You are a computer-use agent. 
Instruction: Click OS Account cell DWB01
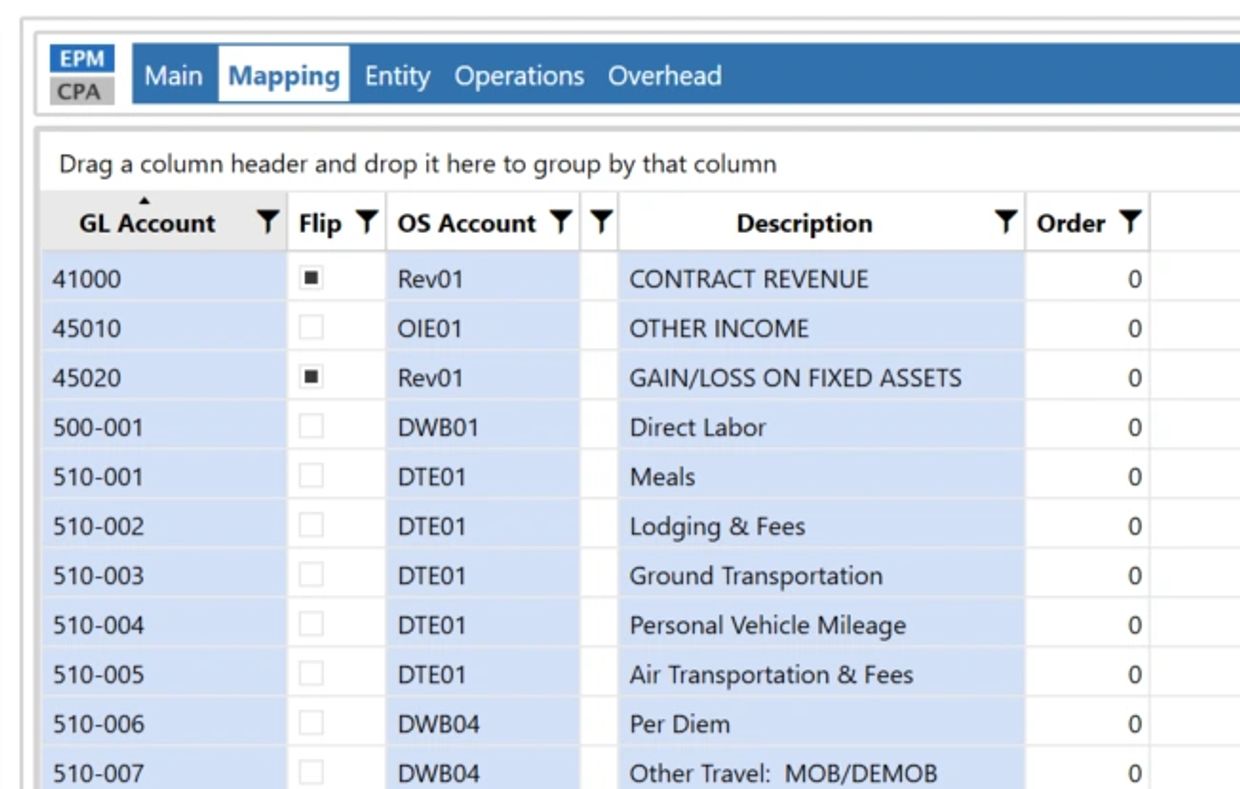coord(438,427)
